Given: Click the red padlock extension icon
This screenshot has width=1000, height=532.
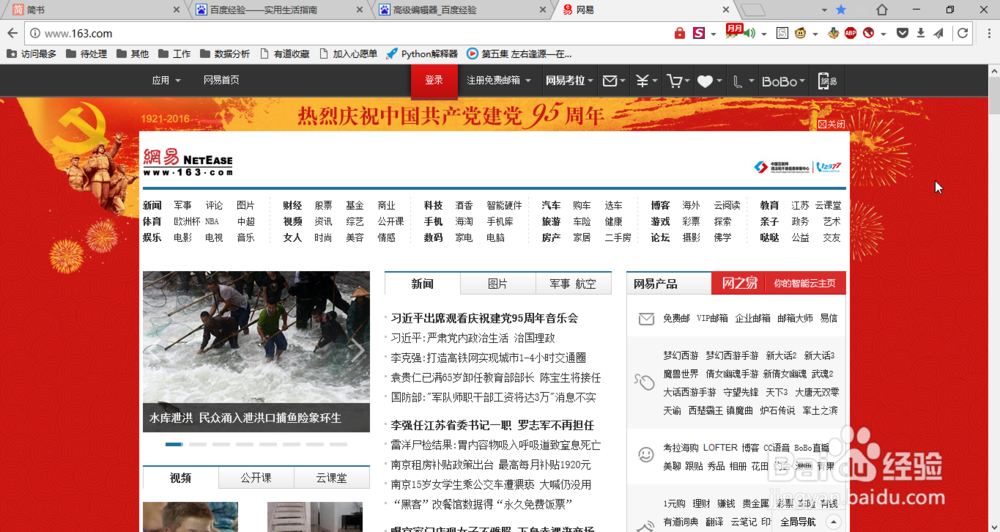Looking at the screenshot, I should [x=680, y=33].
